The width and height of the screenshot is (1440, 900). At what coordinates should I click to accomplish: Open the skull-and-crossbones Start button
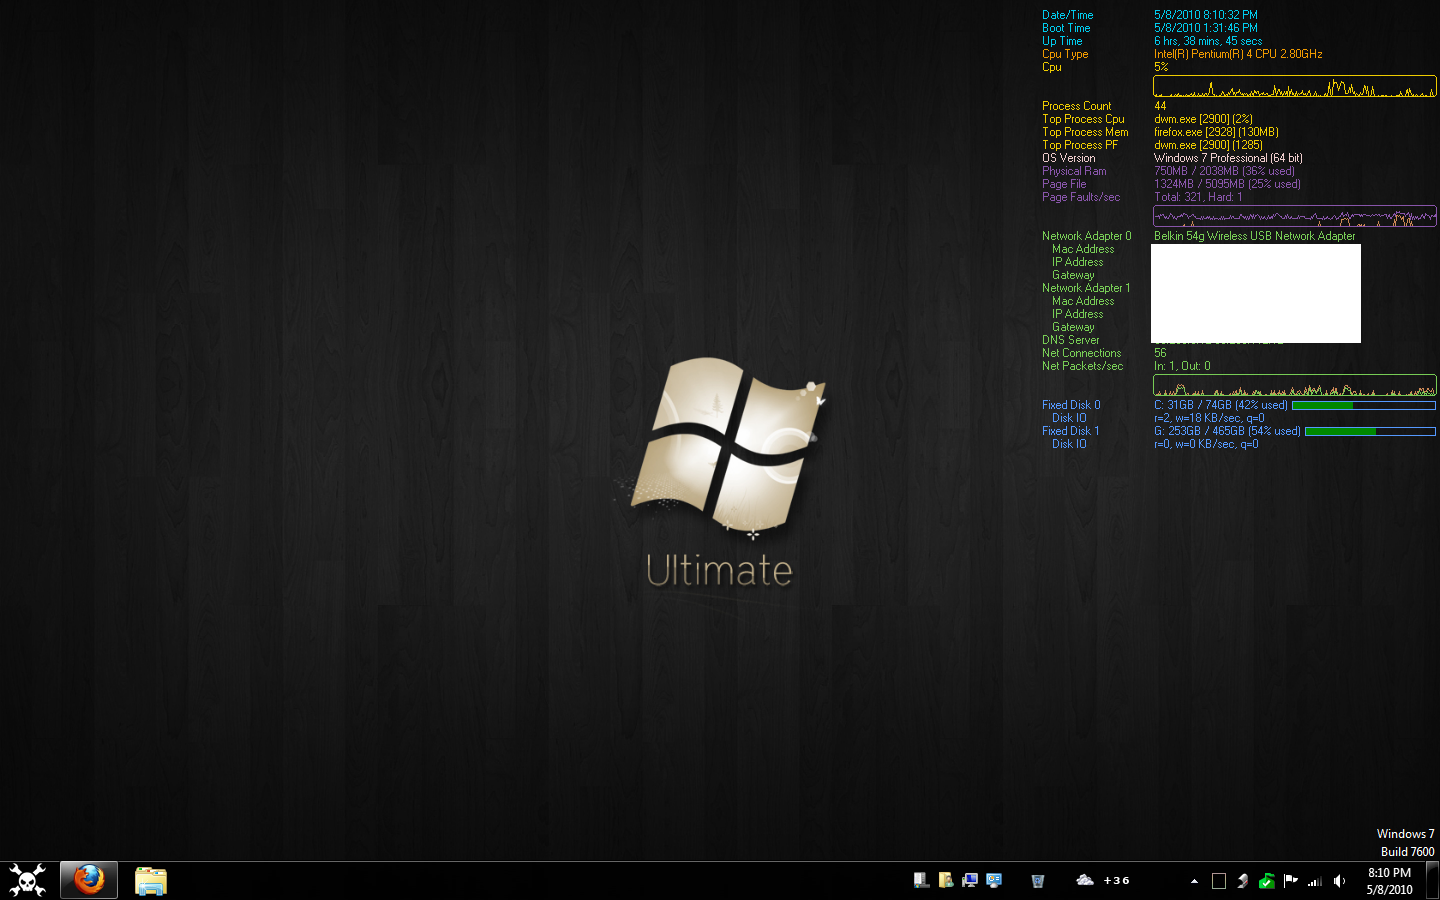[27, 880]
